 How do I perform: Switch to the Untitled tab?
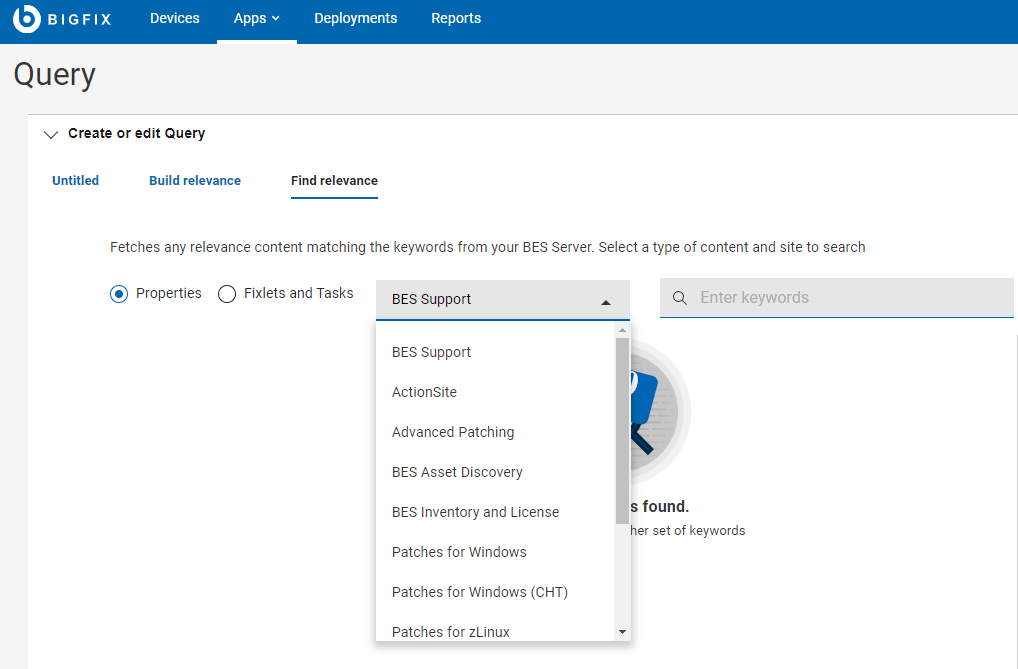click(76, 181)
